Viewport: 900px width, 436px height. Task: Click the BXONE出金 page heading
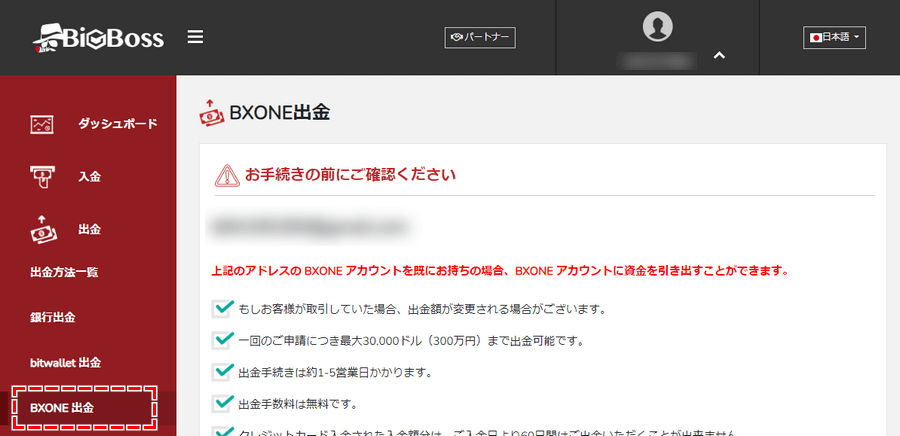[x=280, y=113]
